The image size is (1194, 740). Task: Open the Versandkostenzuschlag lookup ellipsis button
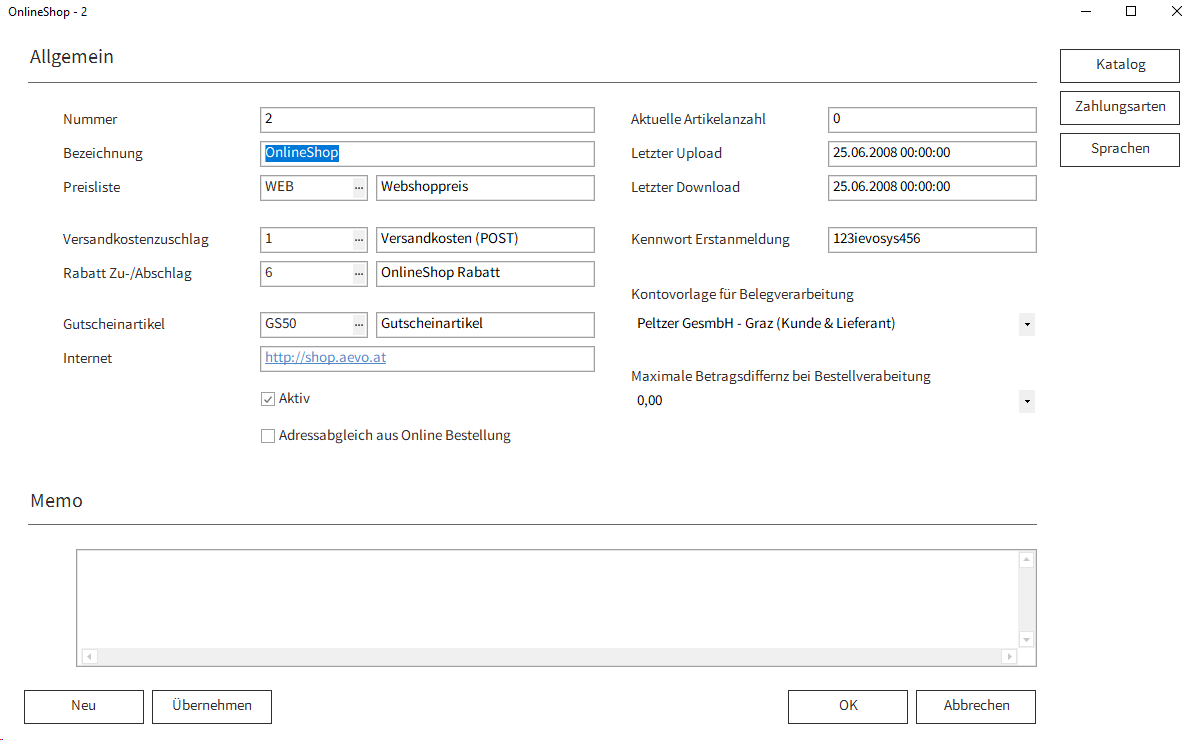[x=359, y=240]
